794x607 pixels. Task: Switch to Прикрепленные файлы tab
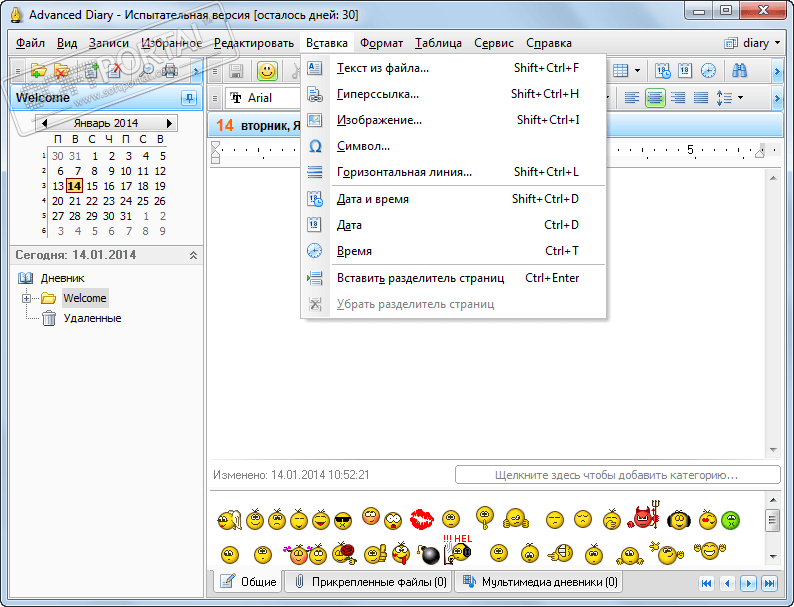(369, 582)
